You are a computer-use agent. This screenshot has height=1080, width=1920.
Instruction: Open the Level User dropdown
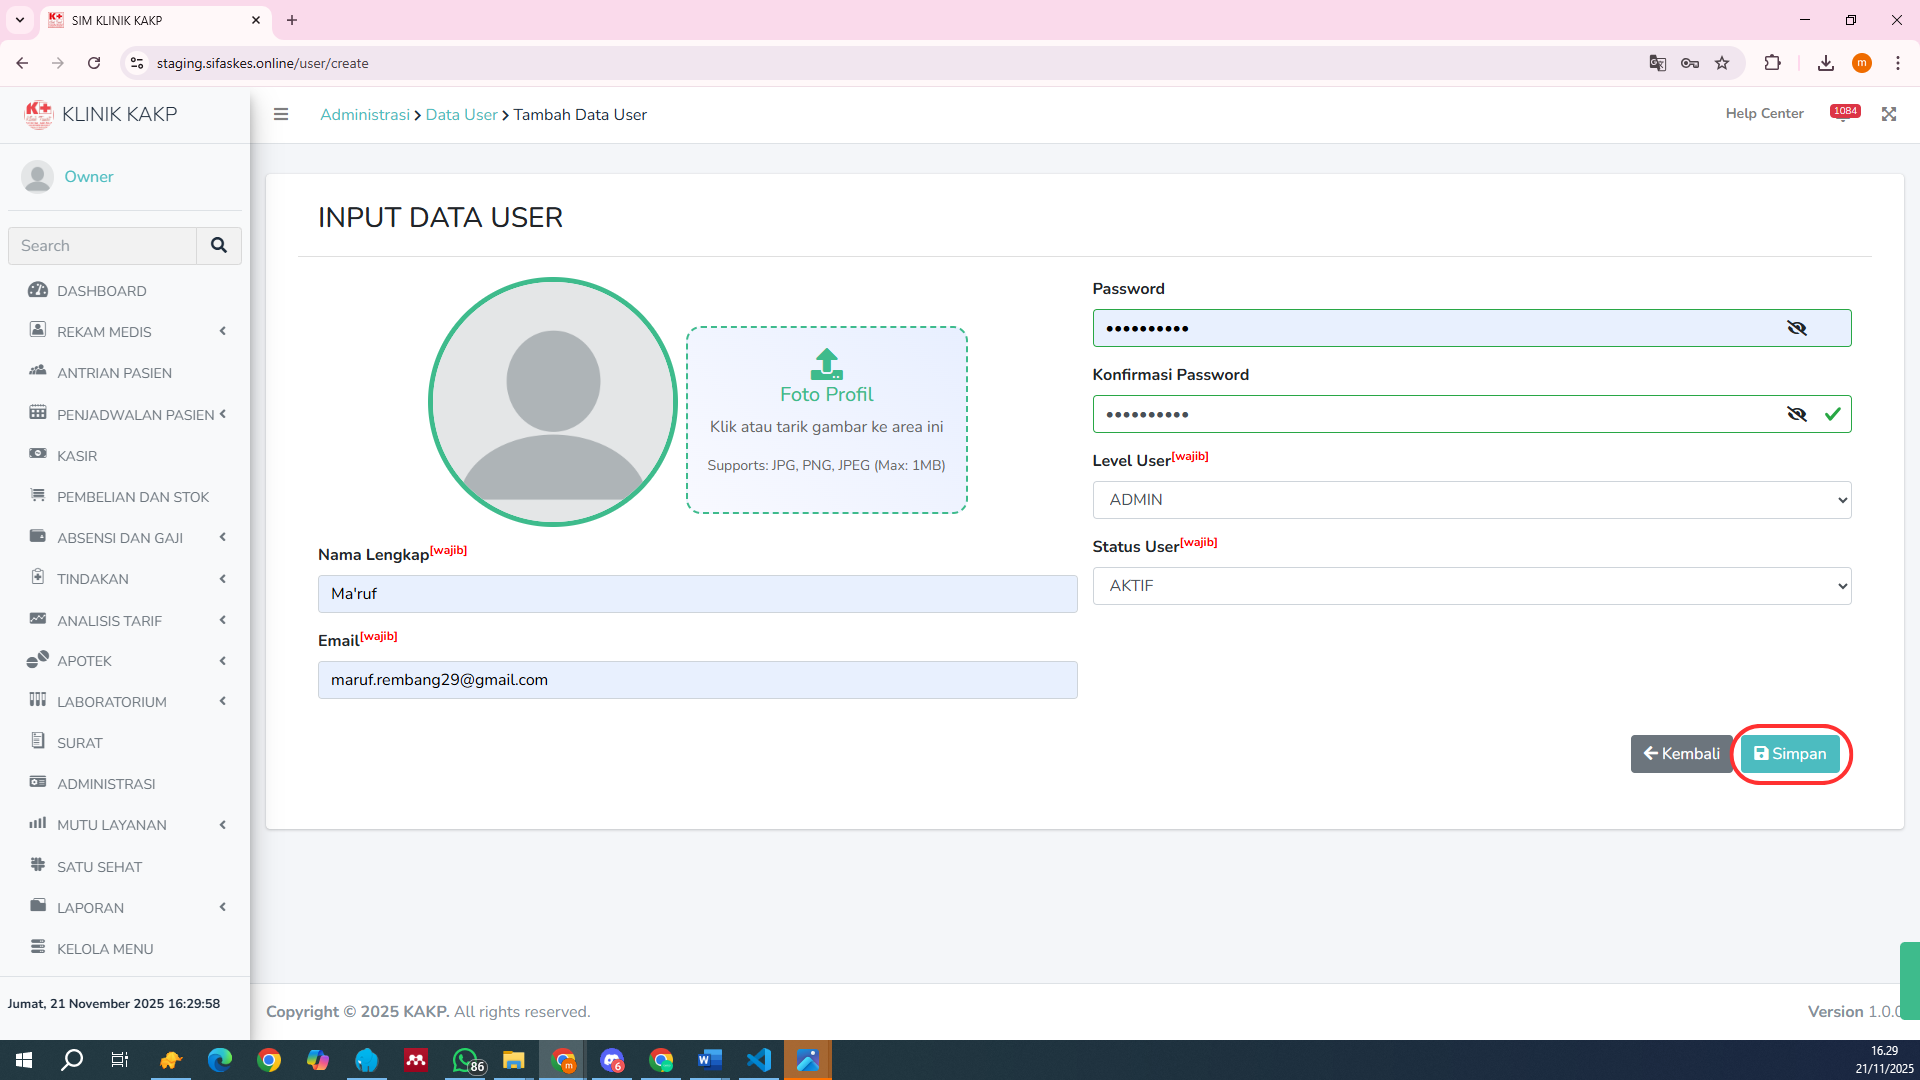1471,500
